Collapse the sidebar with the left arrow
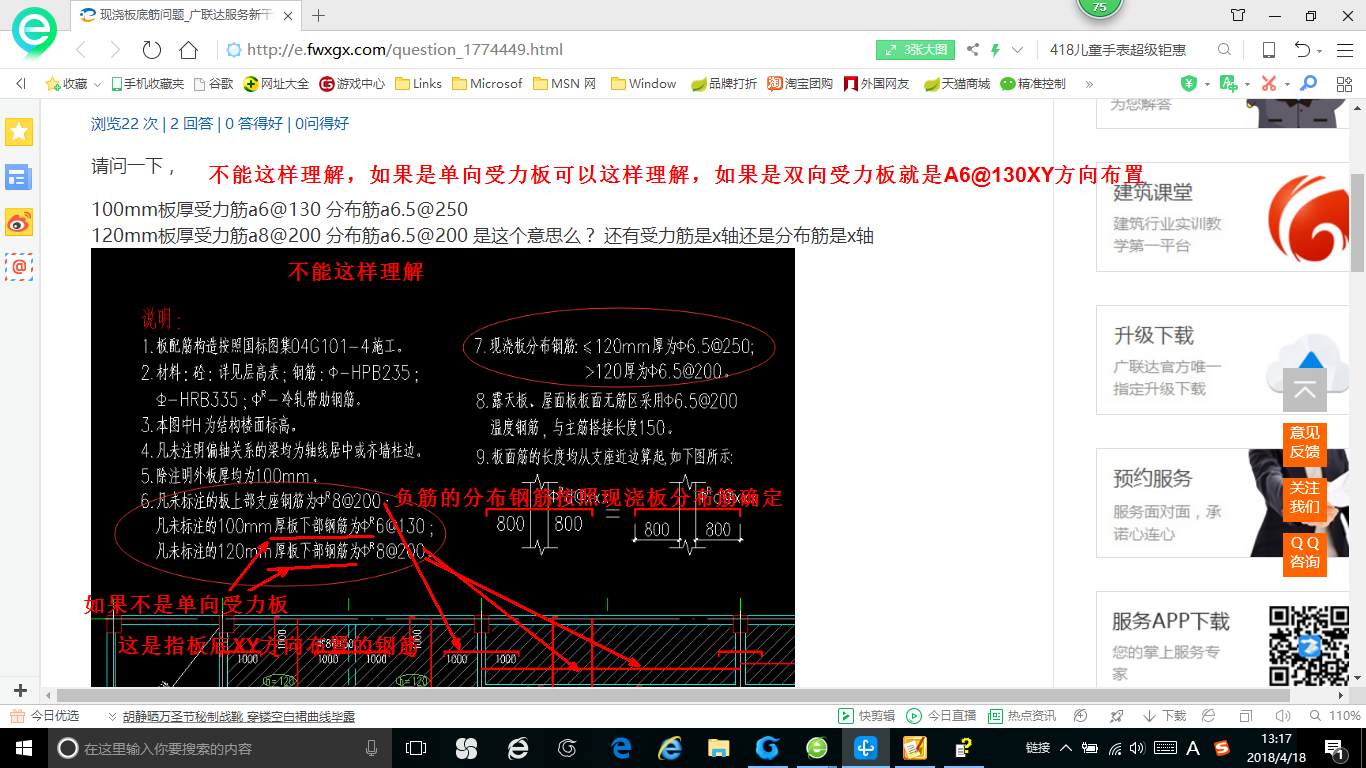Screen dimensions: 1366x768 20,84
